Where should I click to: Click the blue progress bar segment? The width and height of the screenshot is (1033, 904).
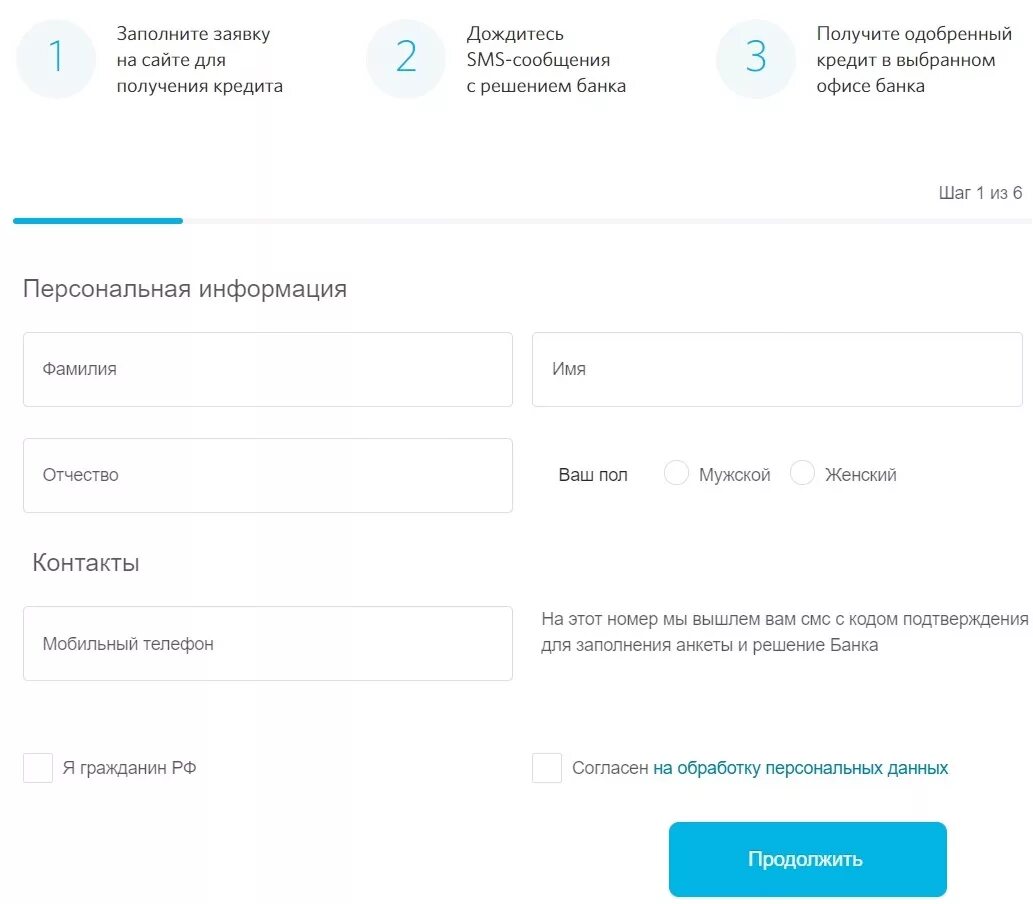point(98,221)
